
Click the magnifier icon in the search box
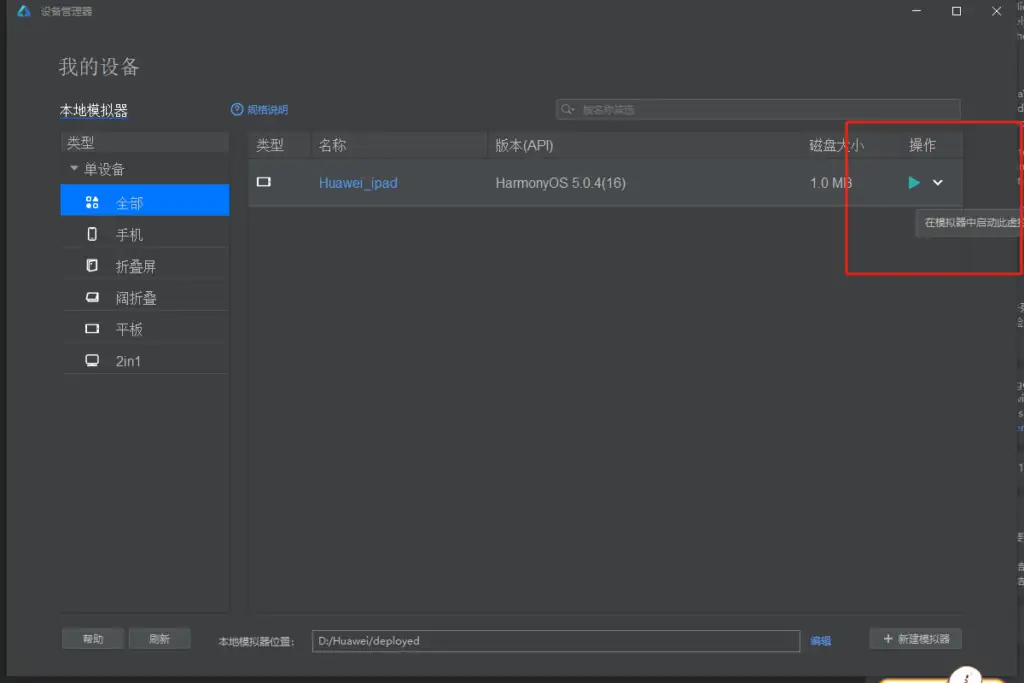pos(568,109)
